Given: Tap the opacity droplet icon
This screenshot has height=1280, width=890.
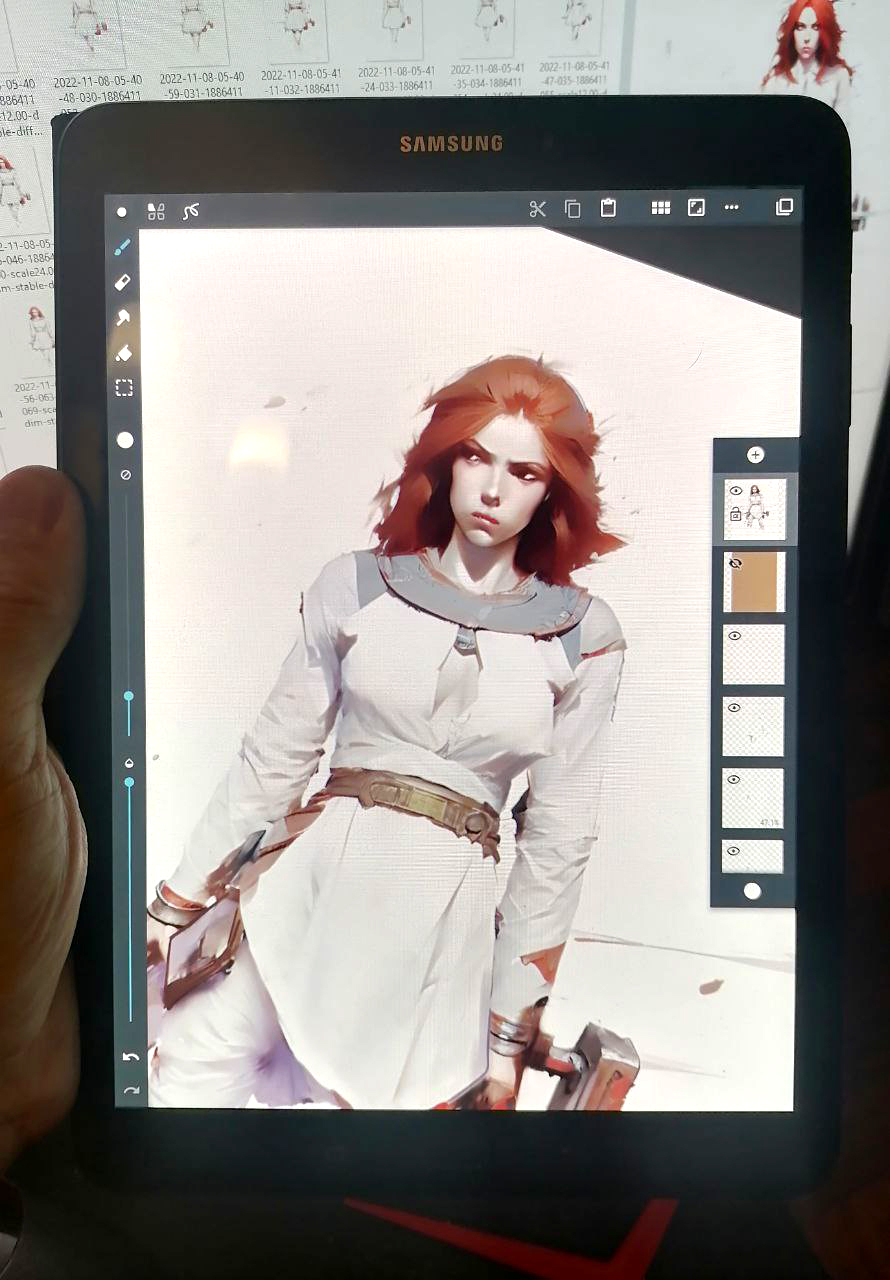Looking at the screenshot, I should (x=128, y=764).
